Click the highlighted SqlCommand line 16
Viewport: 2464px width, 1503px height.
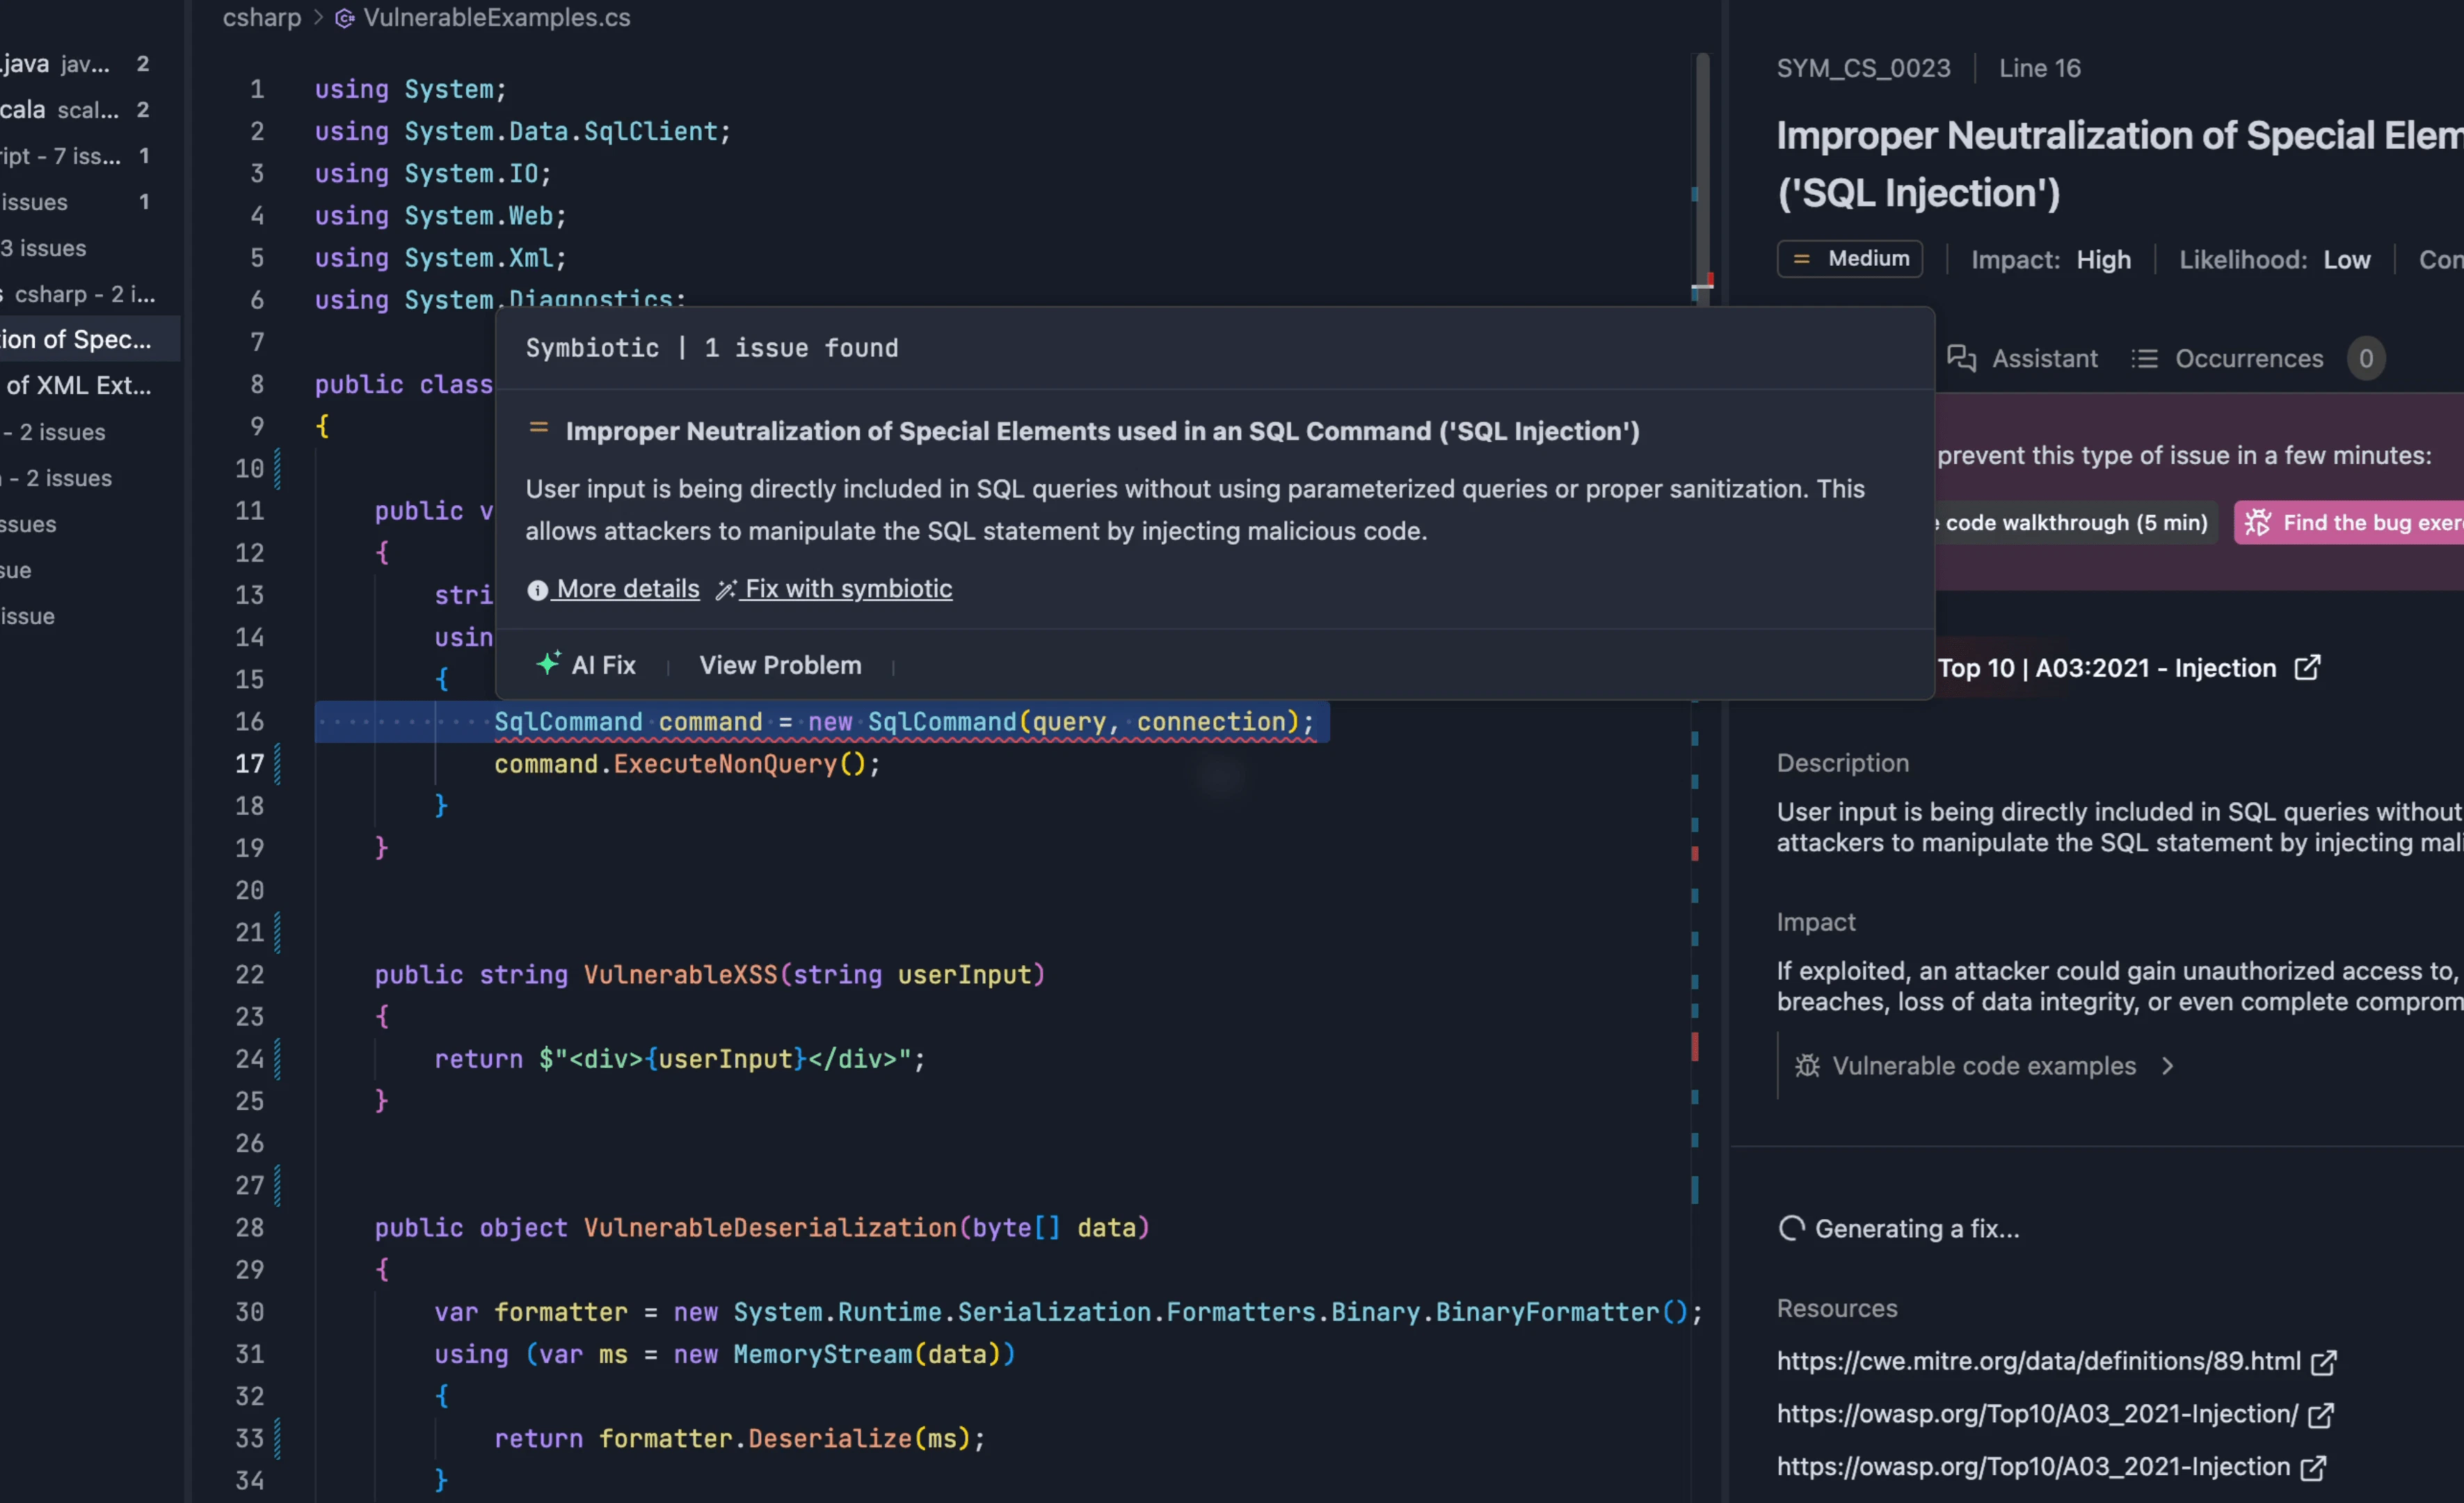[822, 721]
